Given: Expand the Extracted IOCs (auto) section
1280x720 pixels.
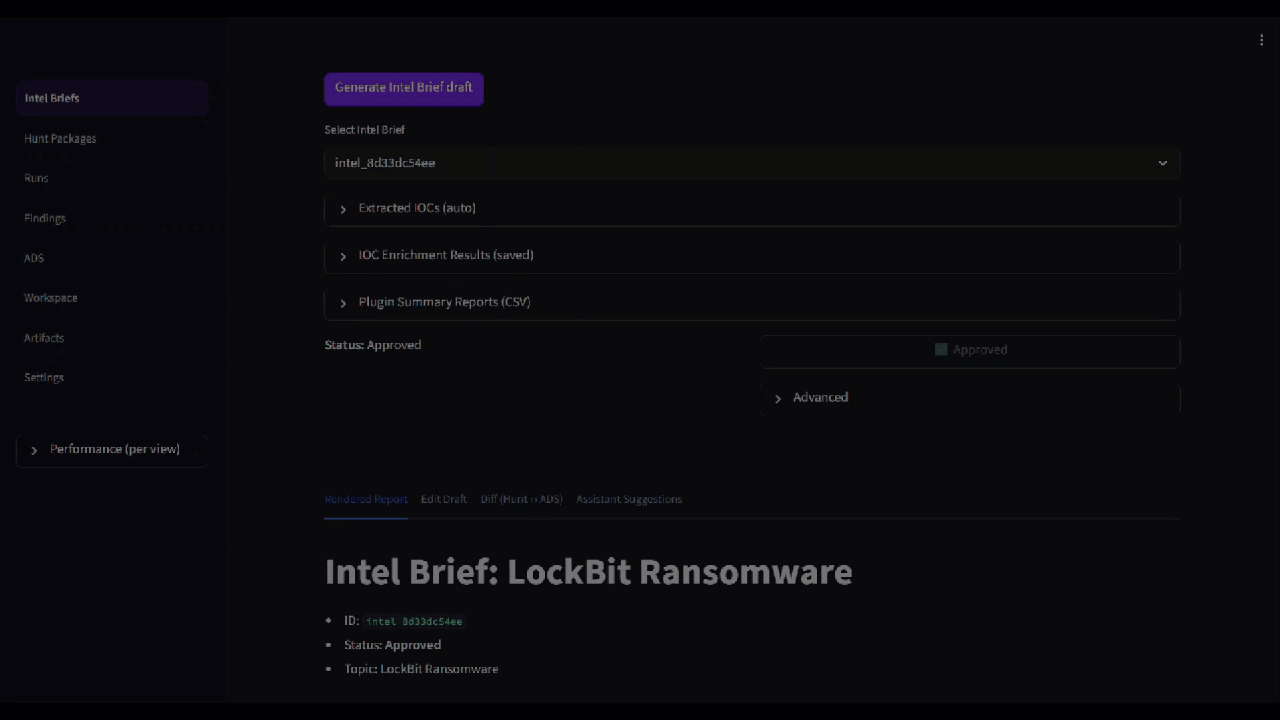Looking at the screenshot, I should 752,208.
